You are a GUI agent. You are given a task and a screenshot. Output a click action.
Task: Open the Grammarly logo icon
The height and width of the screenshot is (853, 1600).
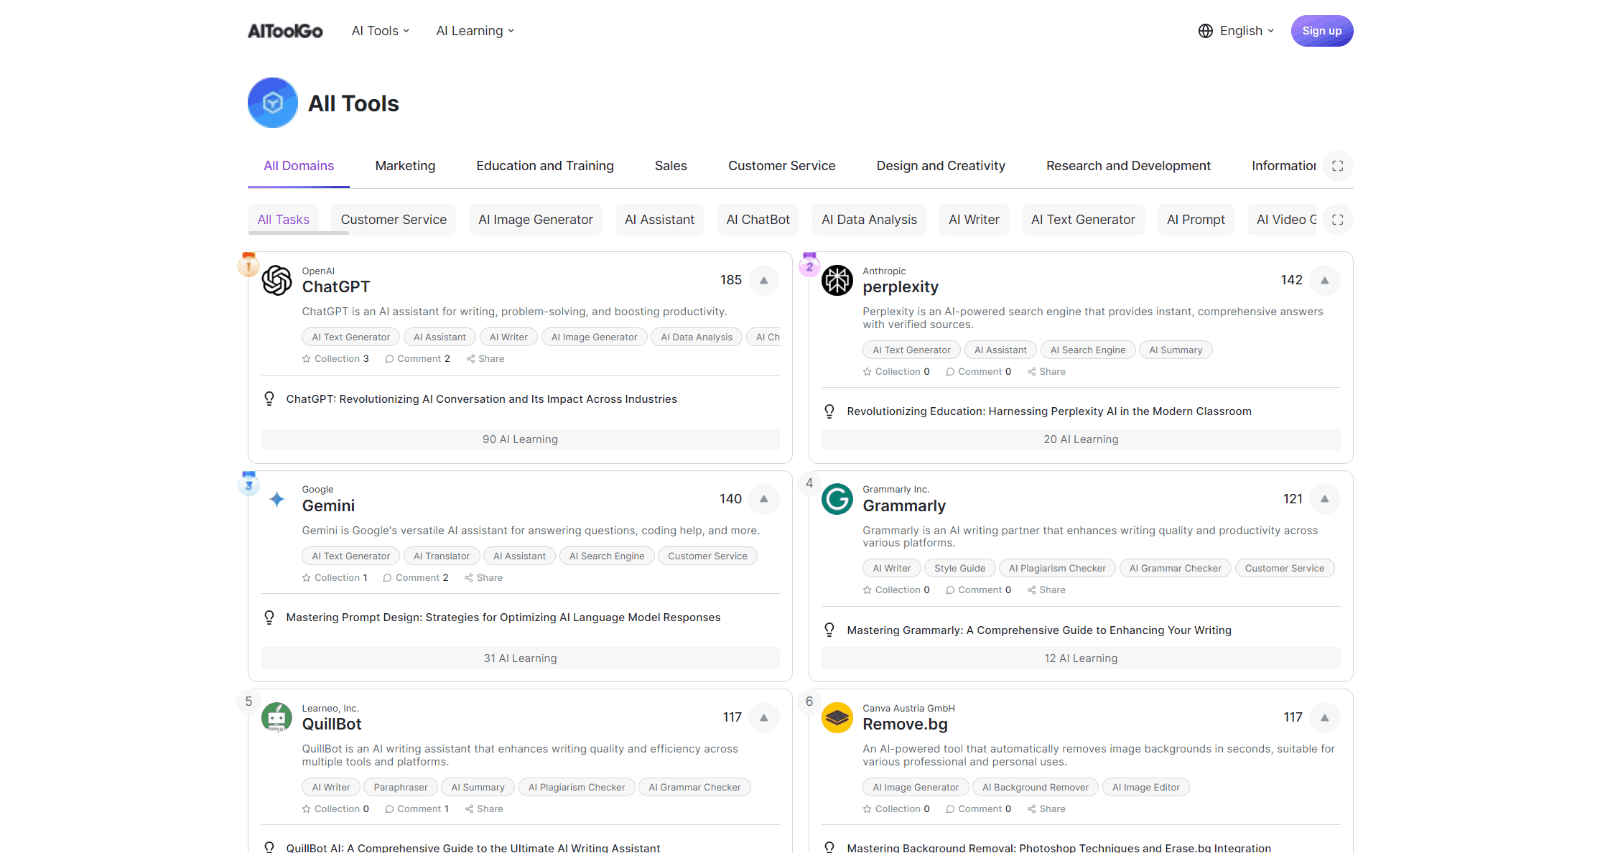(837, 499)
